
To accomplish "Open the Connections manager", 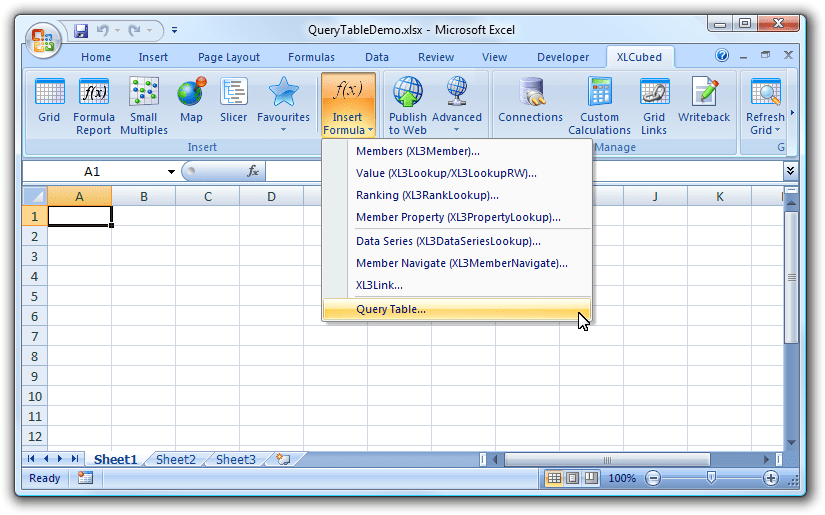I will [530, 100].
